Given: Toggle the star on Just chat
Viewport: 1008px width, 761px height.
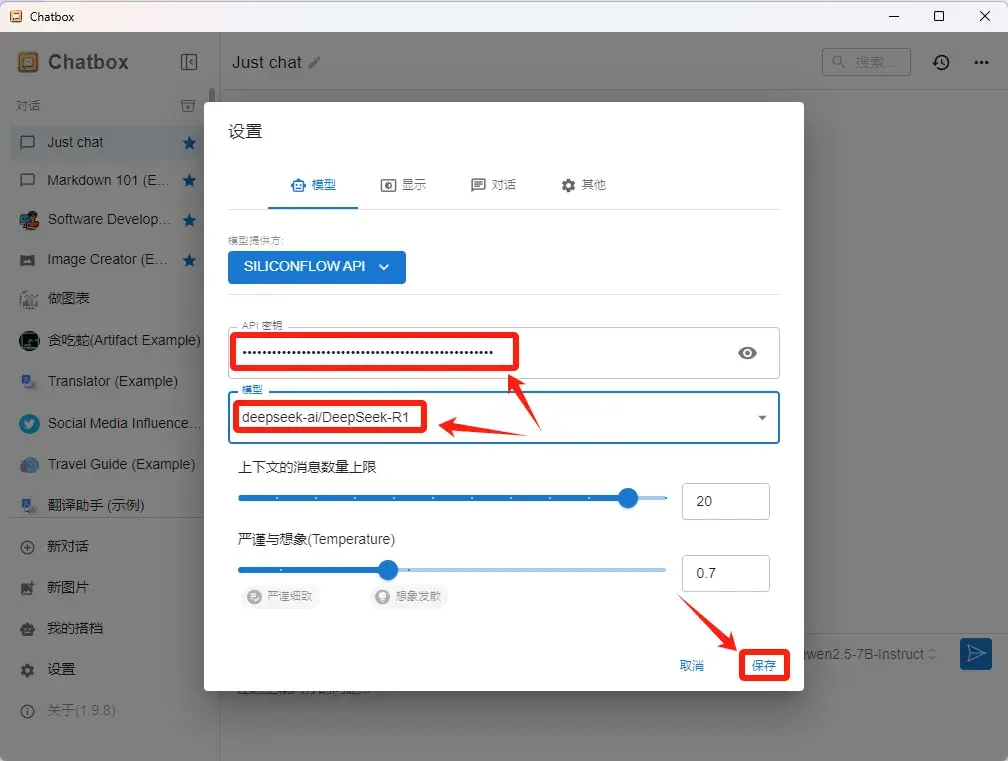Looking at the screenshot, I should tap(189, 143).
